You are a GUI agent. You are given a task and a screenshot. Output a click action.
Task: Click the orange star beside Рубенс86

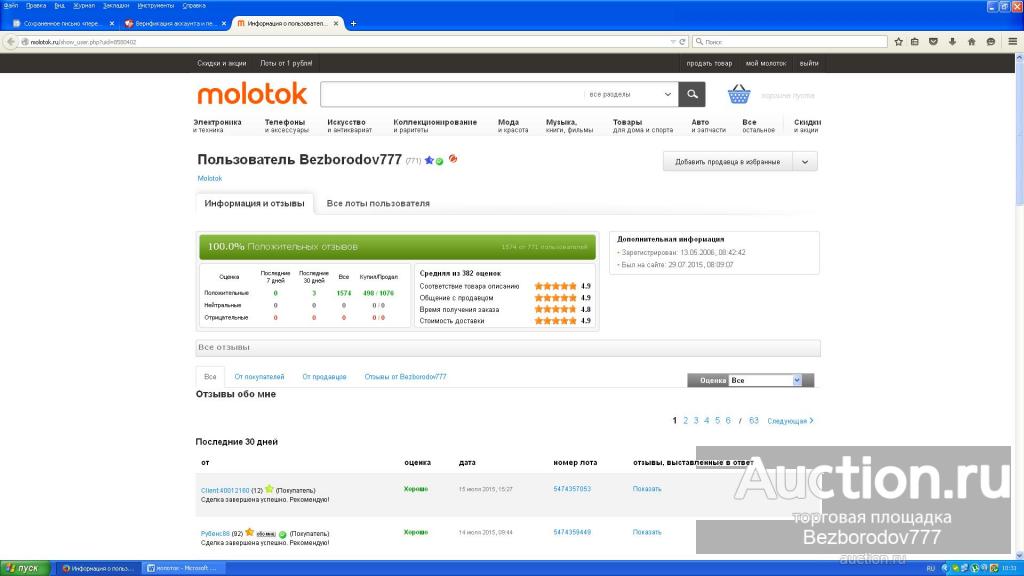tap(249, 532)
